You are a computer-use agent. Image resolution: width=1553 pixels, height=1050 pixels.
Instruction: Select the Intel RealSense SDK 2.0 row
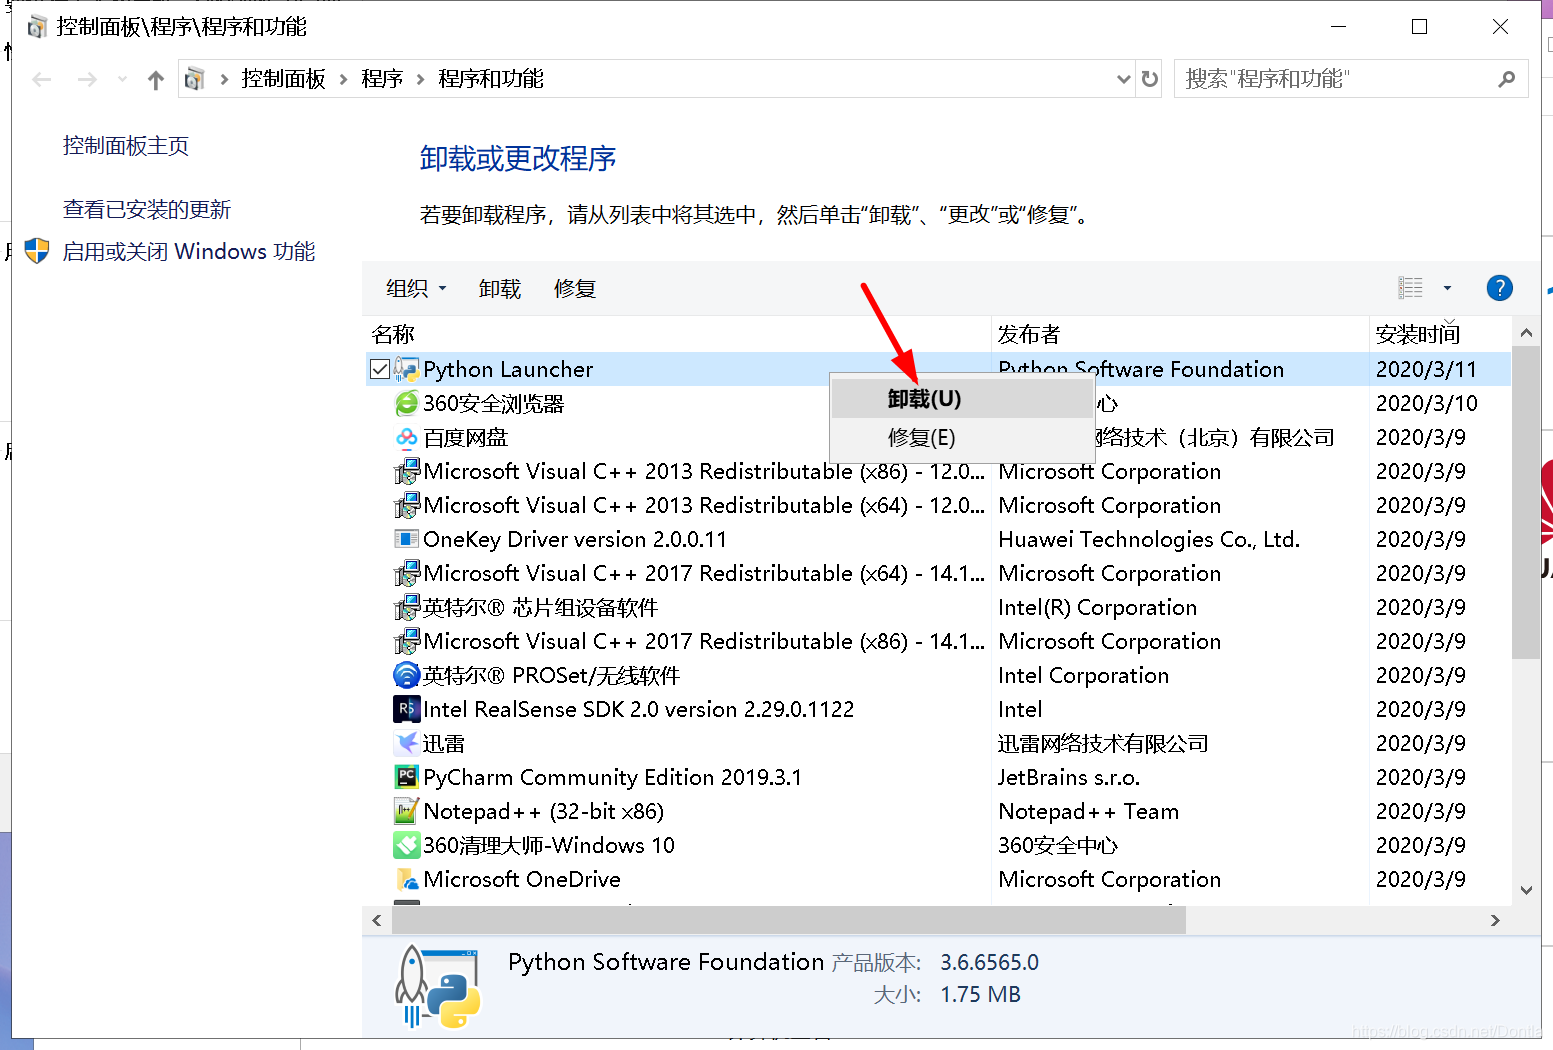(938, 709)
